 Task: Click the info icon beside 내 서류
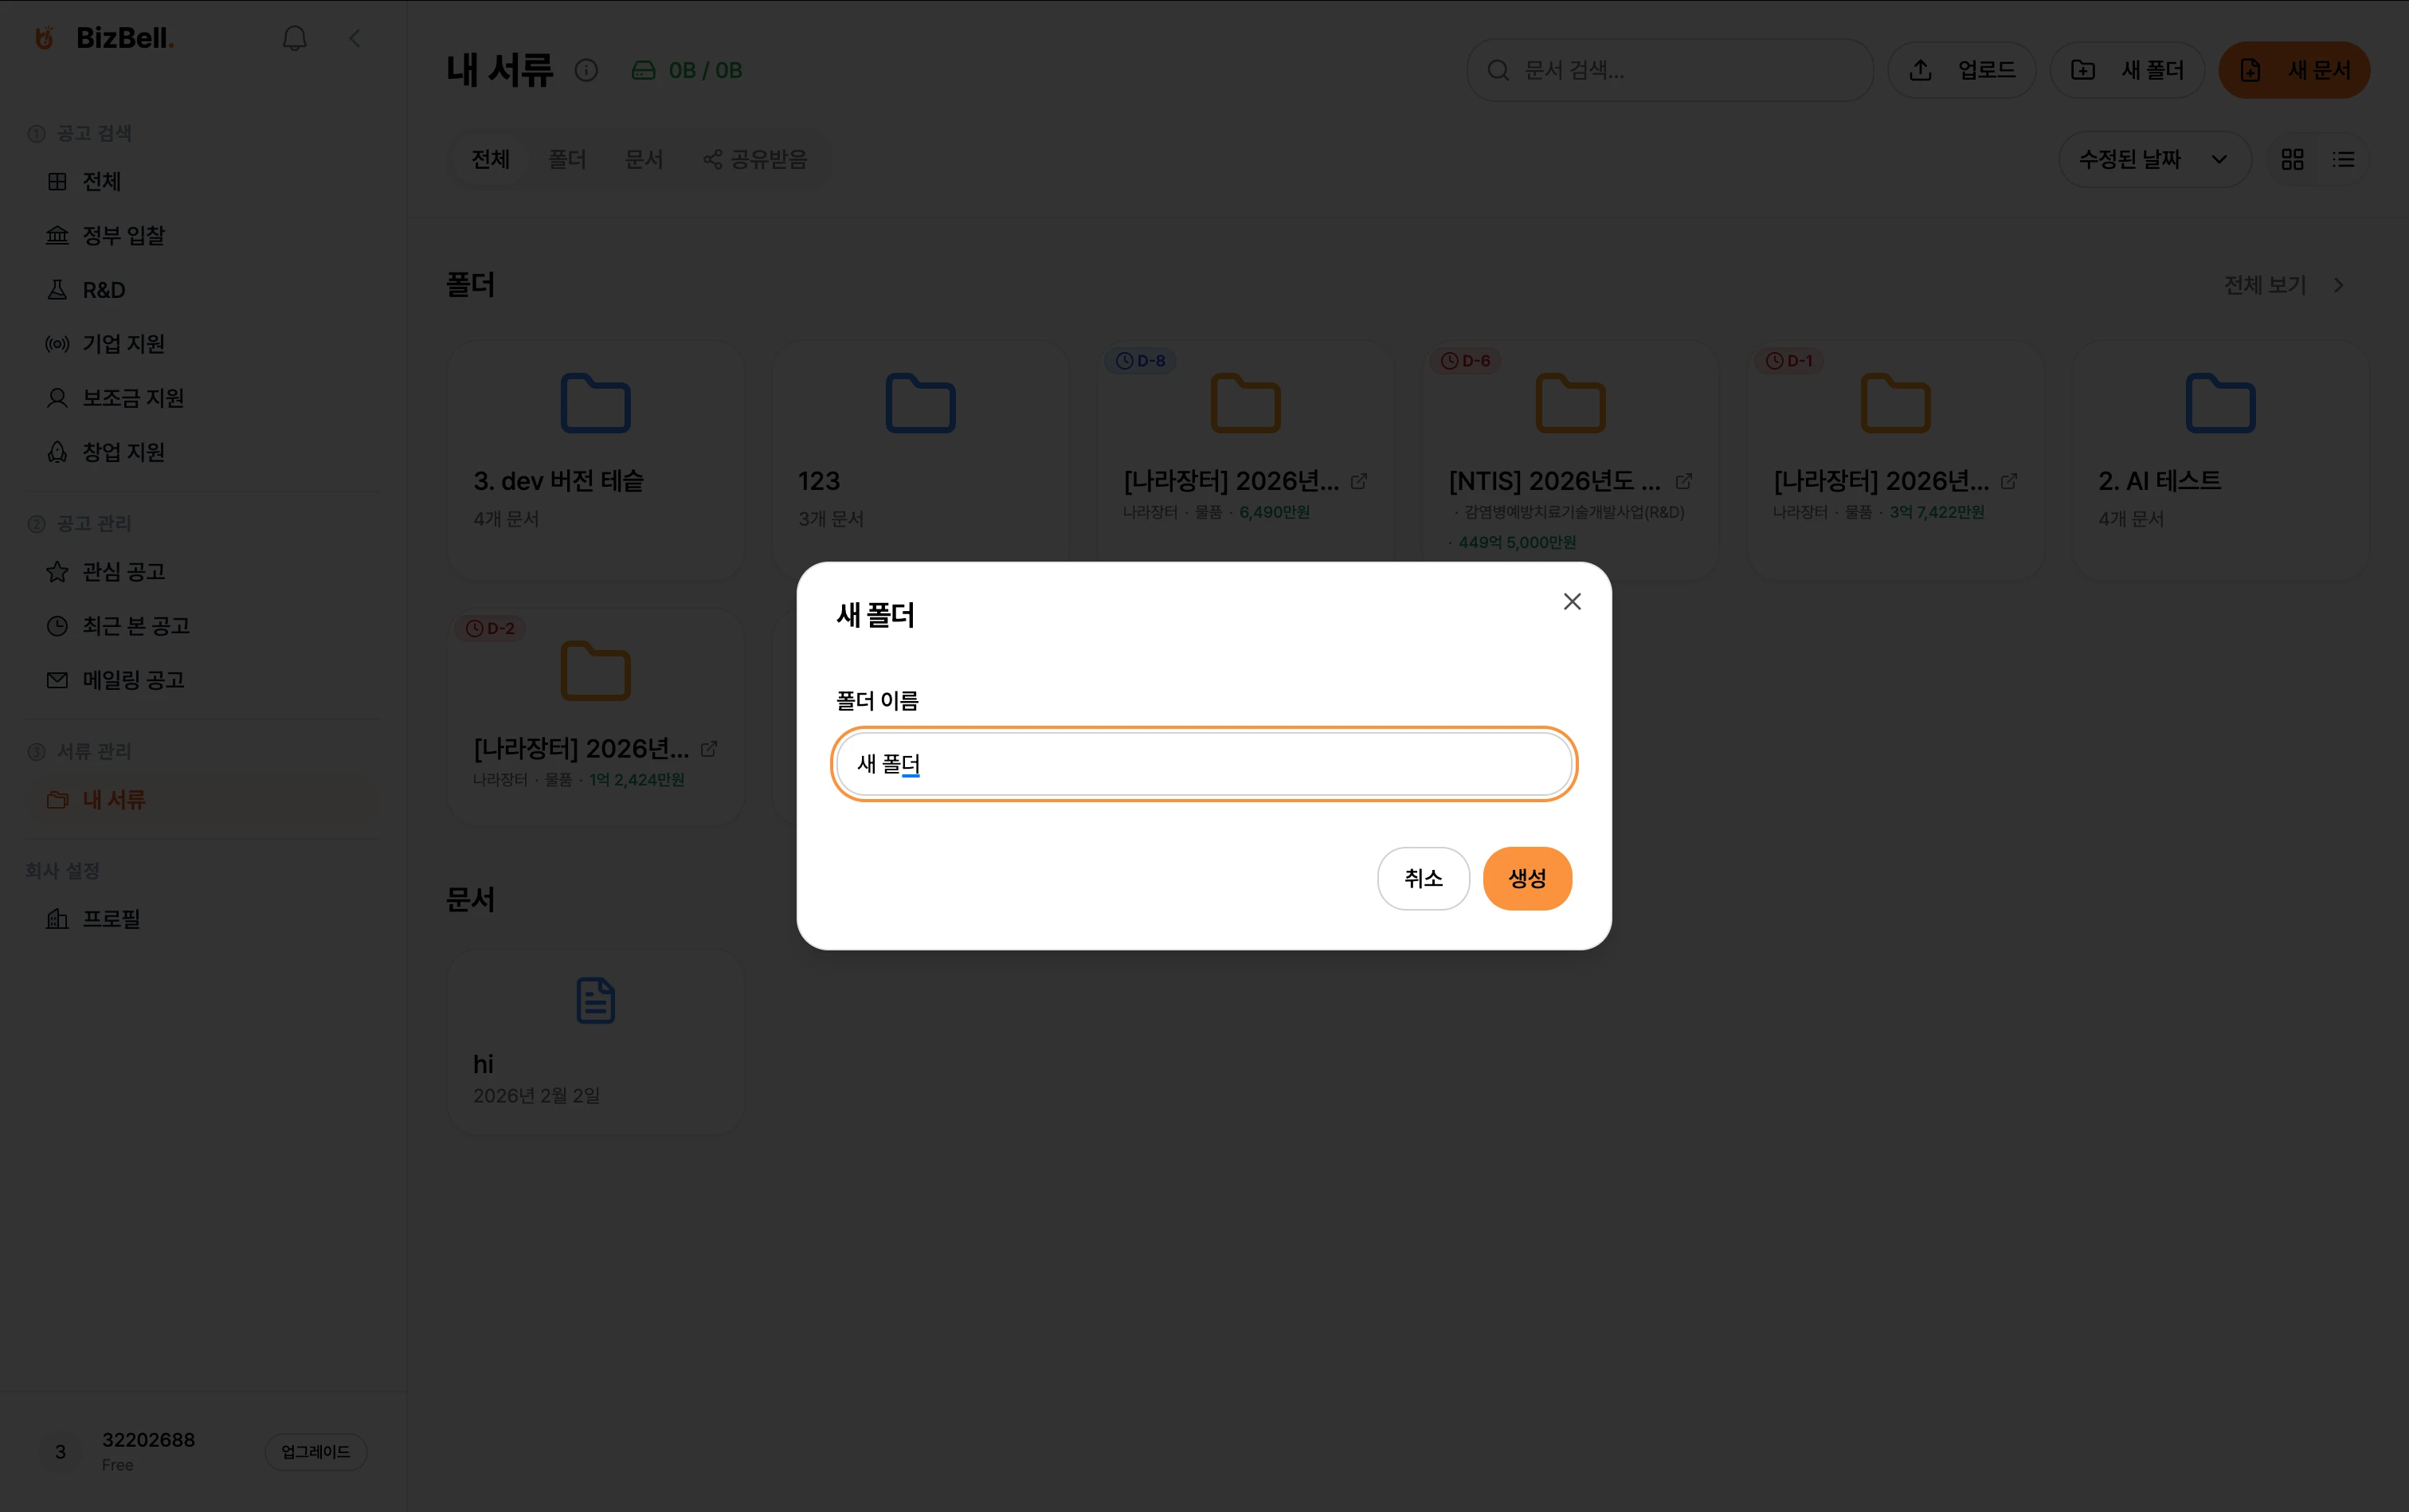tap(586, 70)
